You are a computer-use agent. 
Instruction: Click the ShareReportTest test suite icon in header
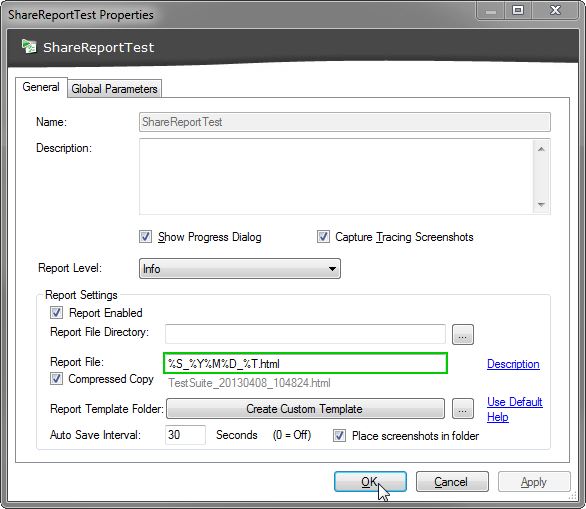pyautogui.click(x=29, y=47)
